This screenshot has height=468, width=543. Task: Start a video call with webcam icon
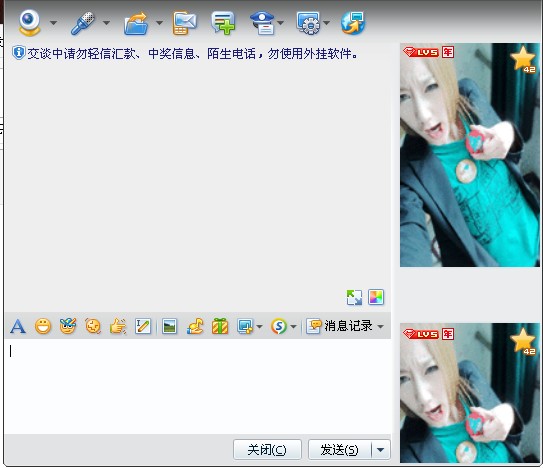click(29, 22)
